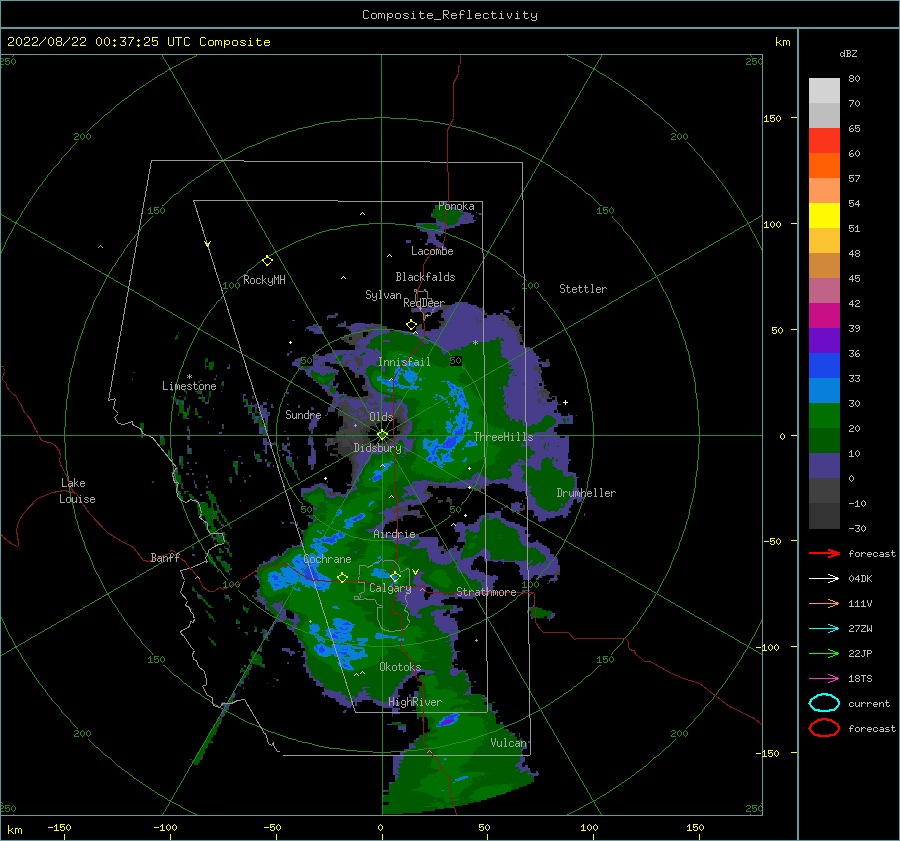Click the Lacombe city label

(432, 251)
